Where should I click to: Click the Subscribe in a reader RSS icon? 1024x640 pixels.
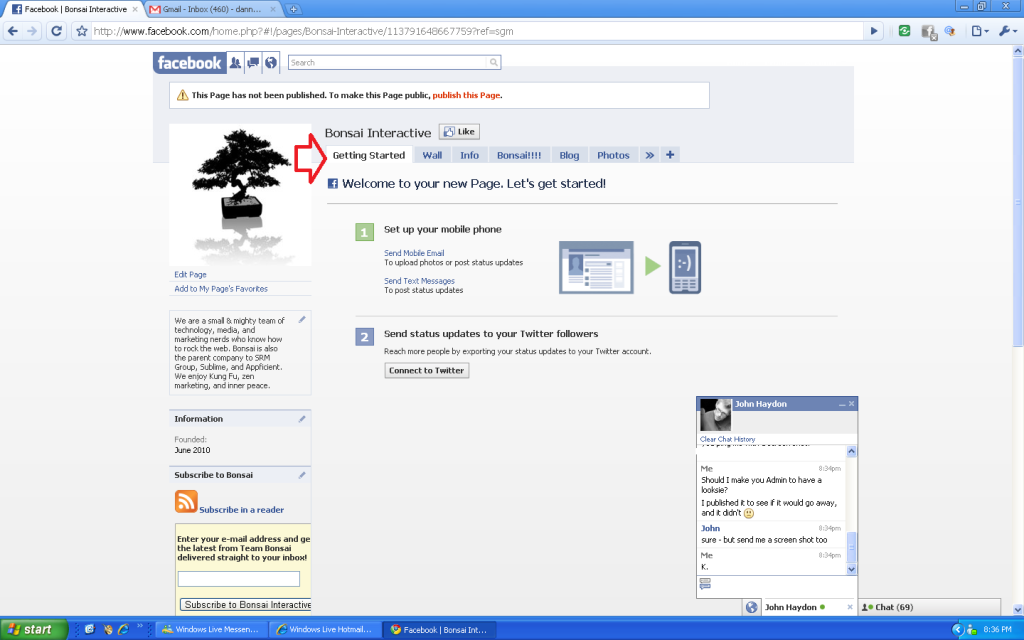(184, 502)
